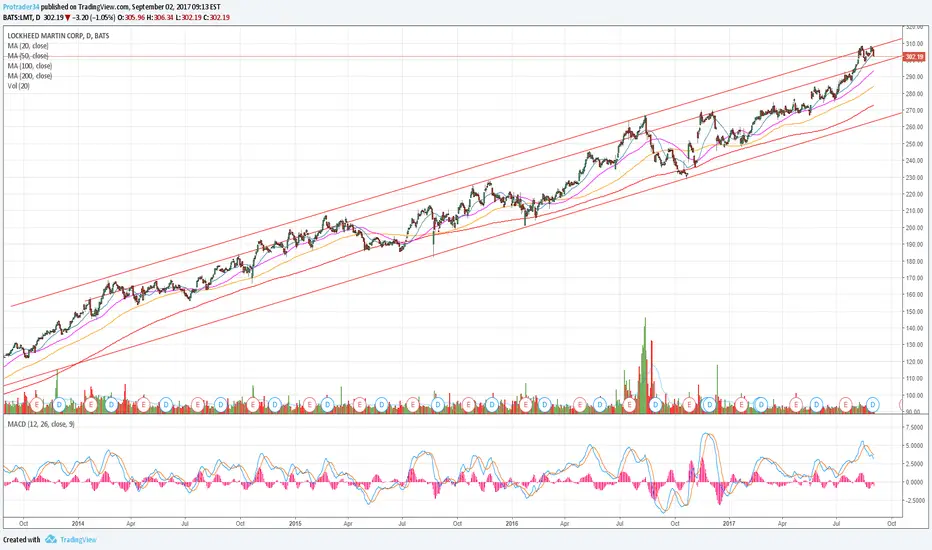The image size is (932, 550).
Task: Click the low value L:302.19
Action: pos(188,18)
